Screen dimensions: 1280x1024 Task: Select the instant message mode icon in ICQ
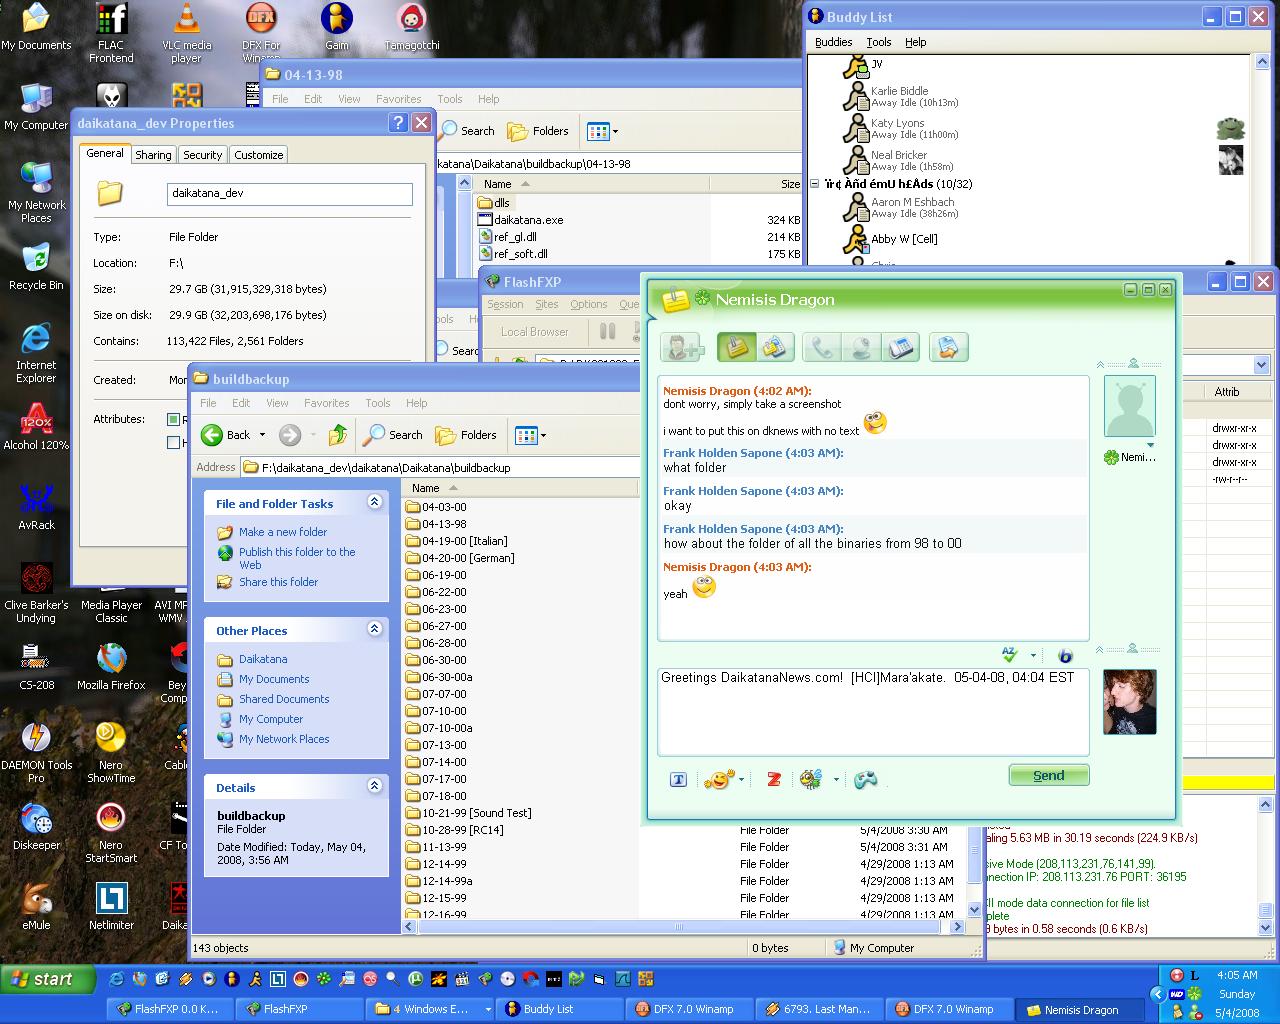(x=737, y=347)
